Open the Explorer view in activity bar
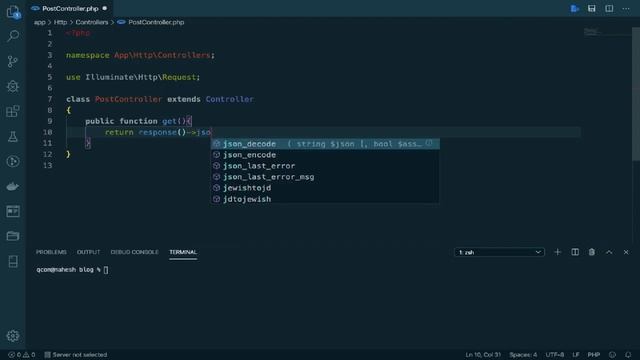This screenshot has height=360, width=640. [x=13, y=11]
